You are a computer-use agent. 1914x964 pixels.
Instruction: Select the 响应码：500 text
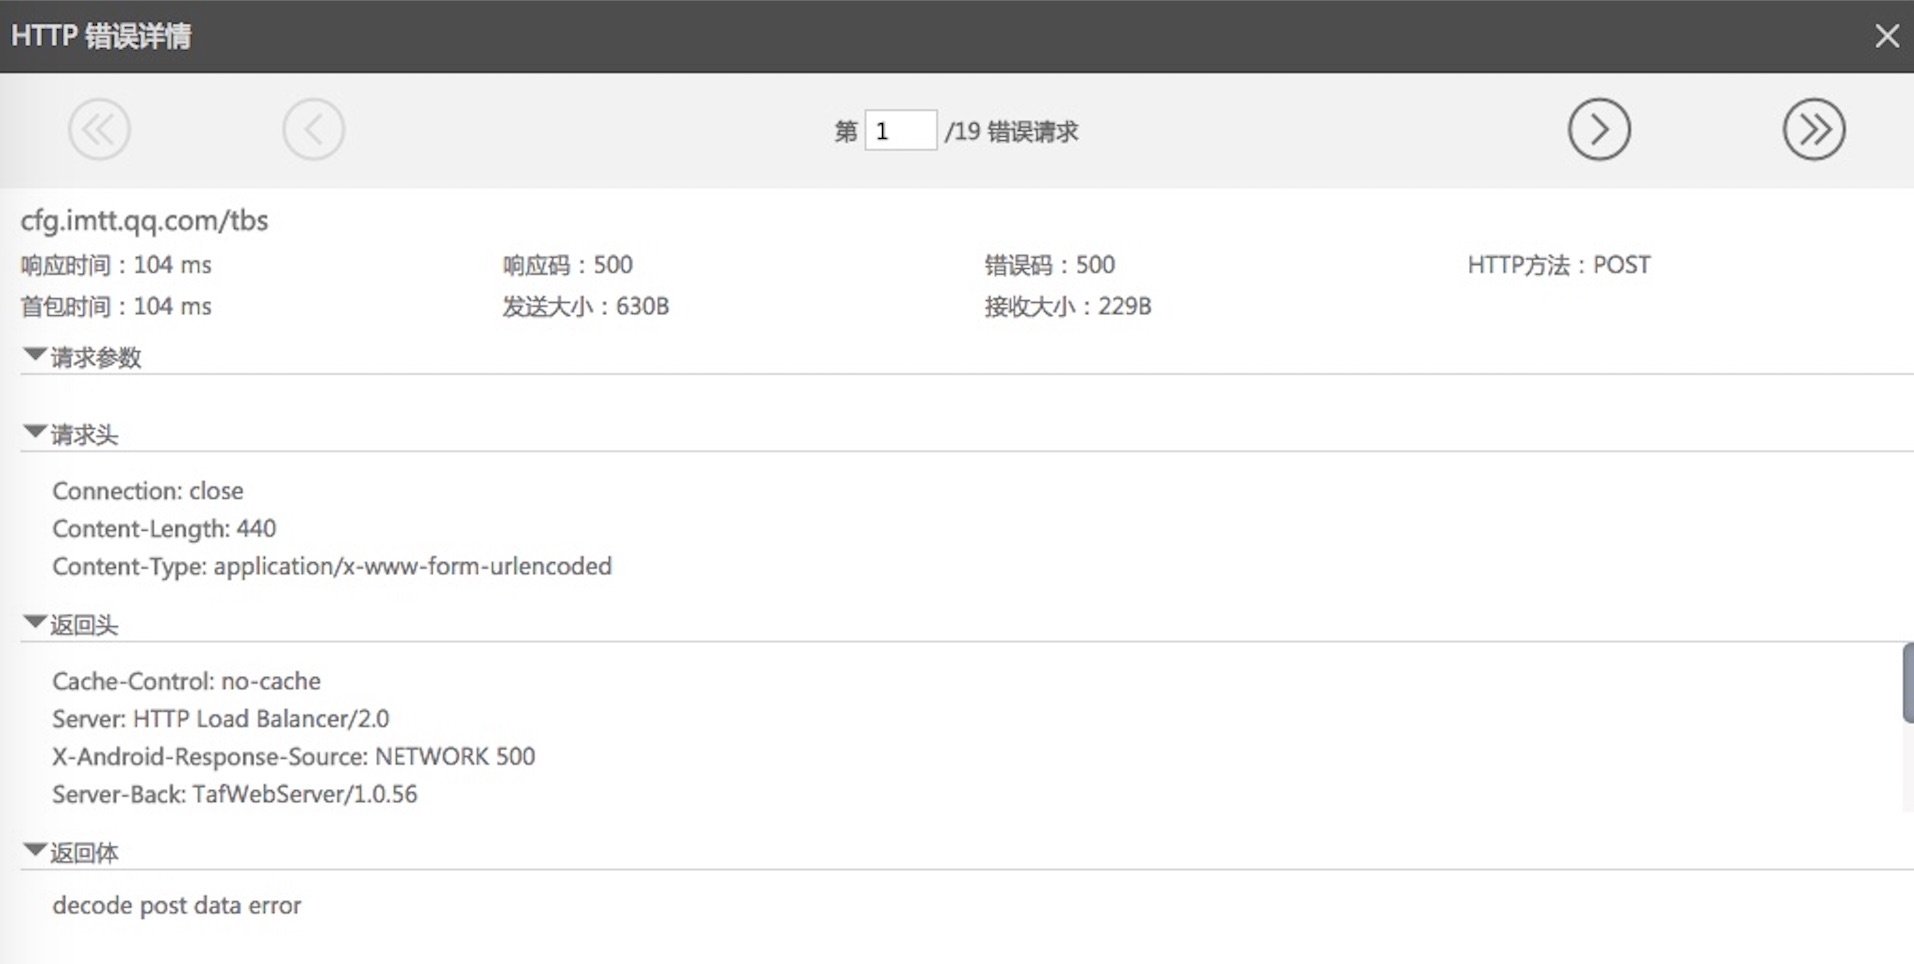567,265
